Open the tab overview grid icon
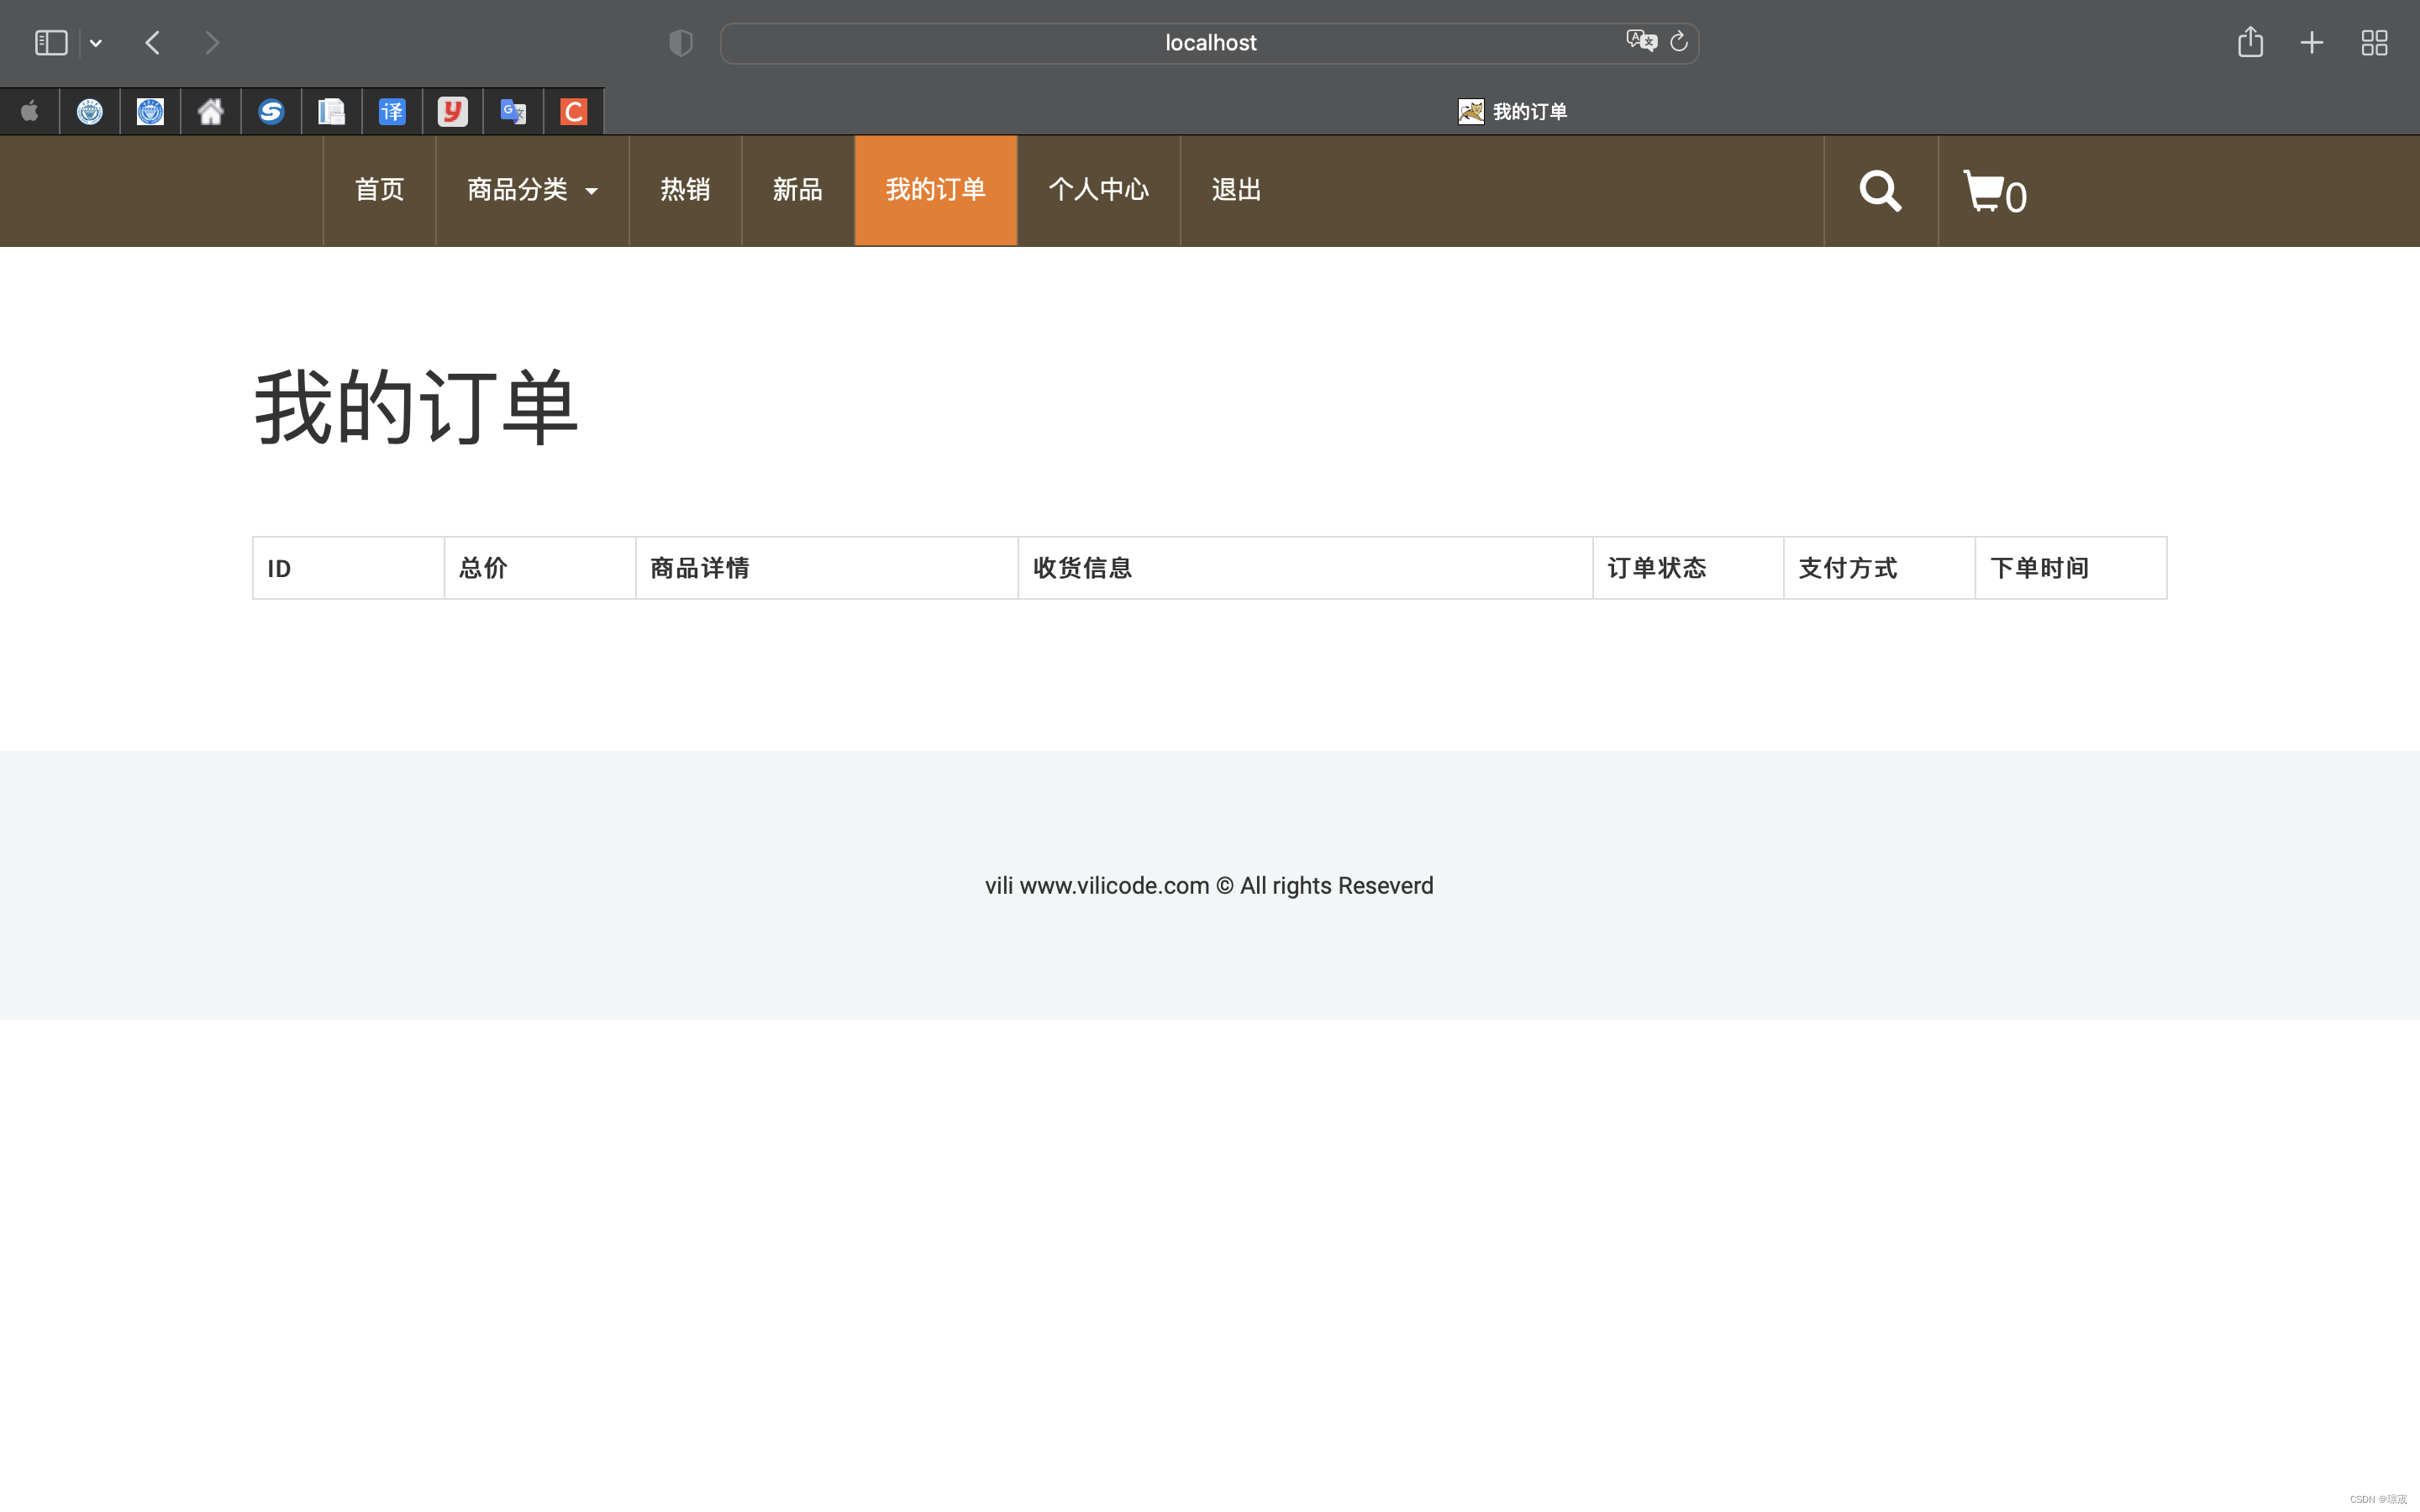 [2374, 42]
